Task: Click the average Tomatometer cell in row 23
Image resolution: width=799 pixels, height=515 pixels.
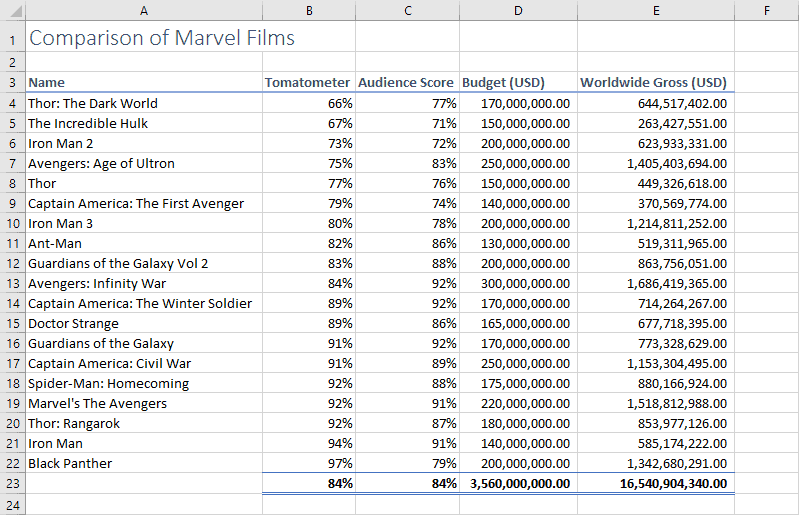Action: tap(309, 483)
